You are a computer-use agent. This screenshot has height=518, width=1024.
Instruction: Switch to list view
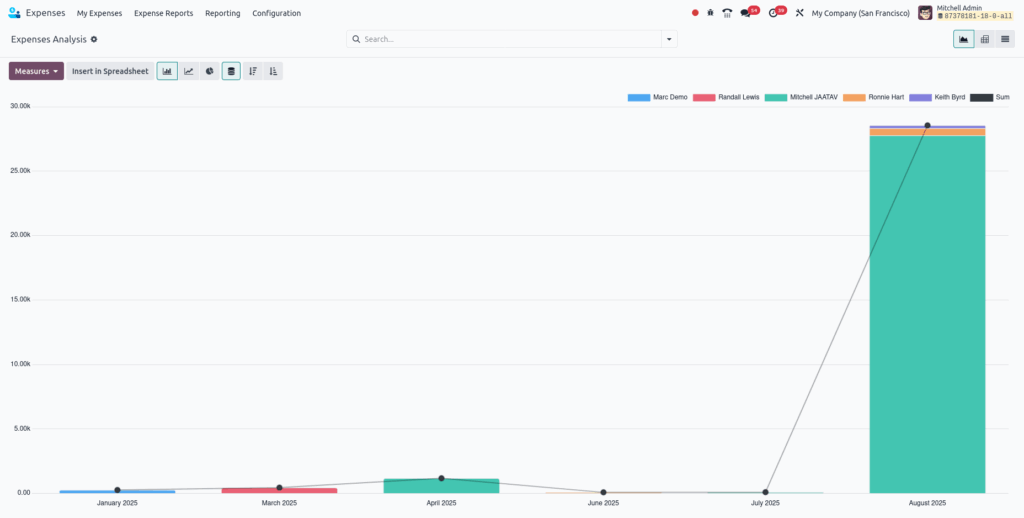[1005, 39]
